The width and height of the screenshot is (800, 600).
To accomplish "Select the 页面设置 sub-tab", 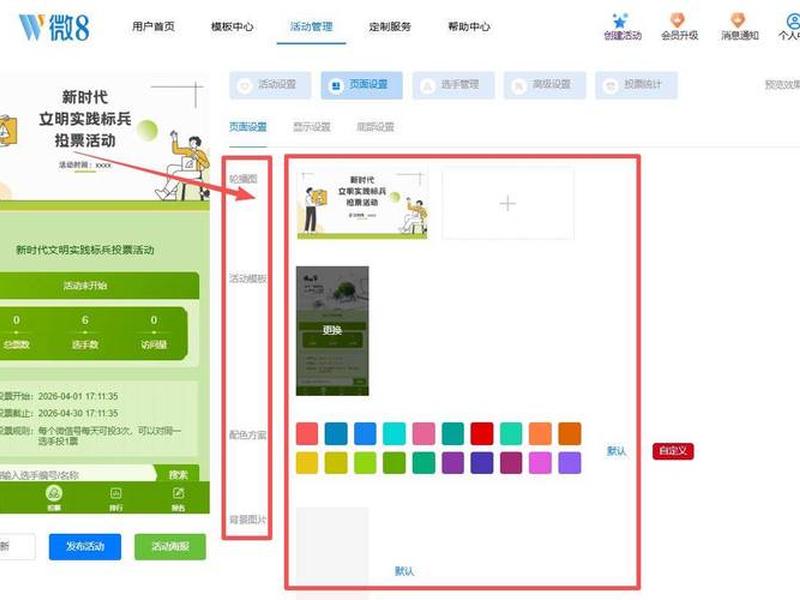I will [x=248, y=127].
